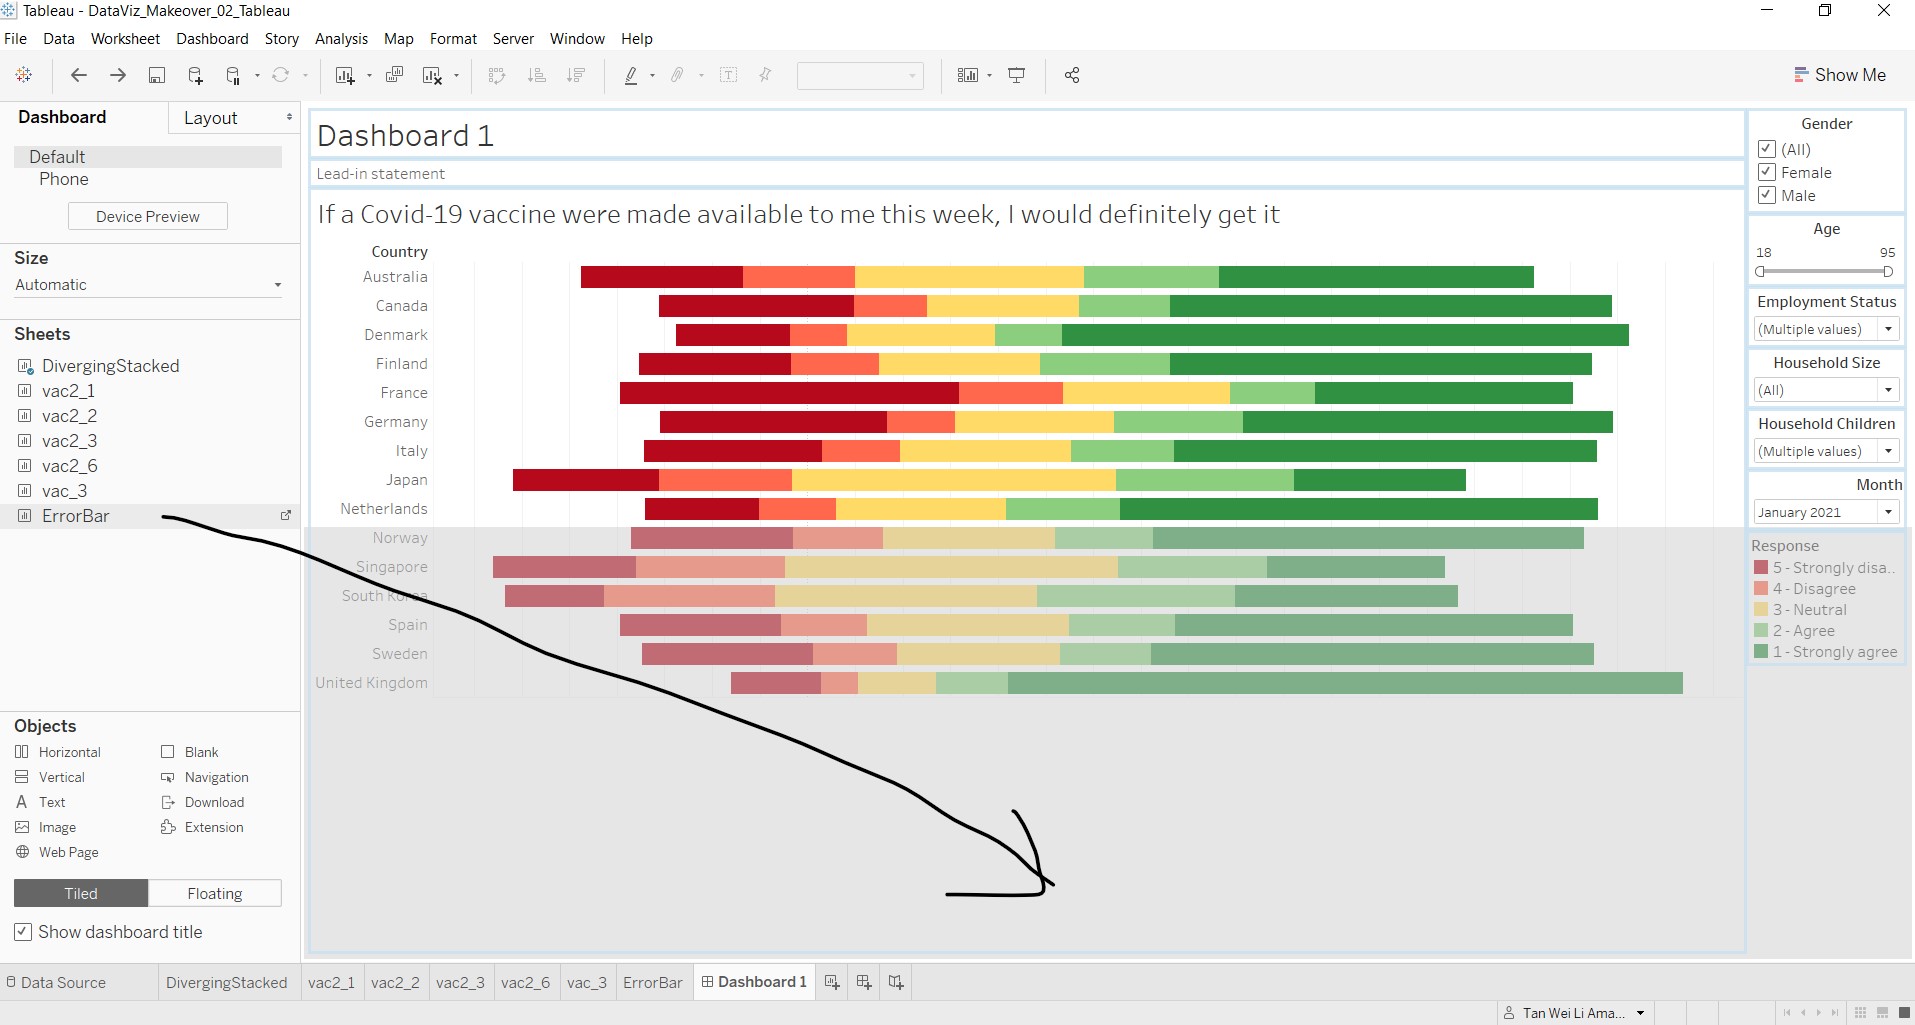Open the Analysis menu

coord(341,39)
